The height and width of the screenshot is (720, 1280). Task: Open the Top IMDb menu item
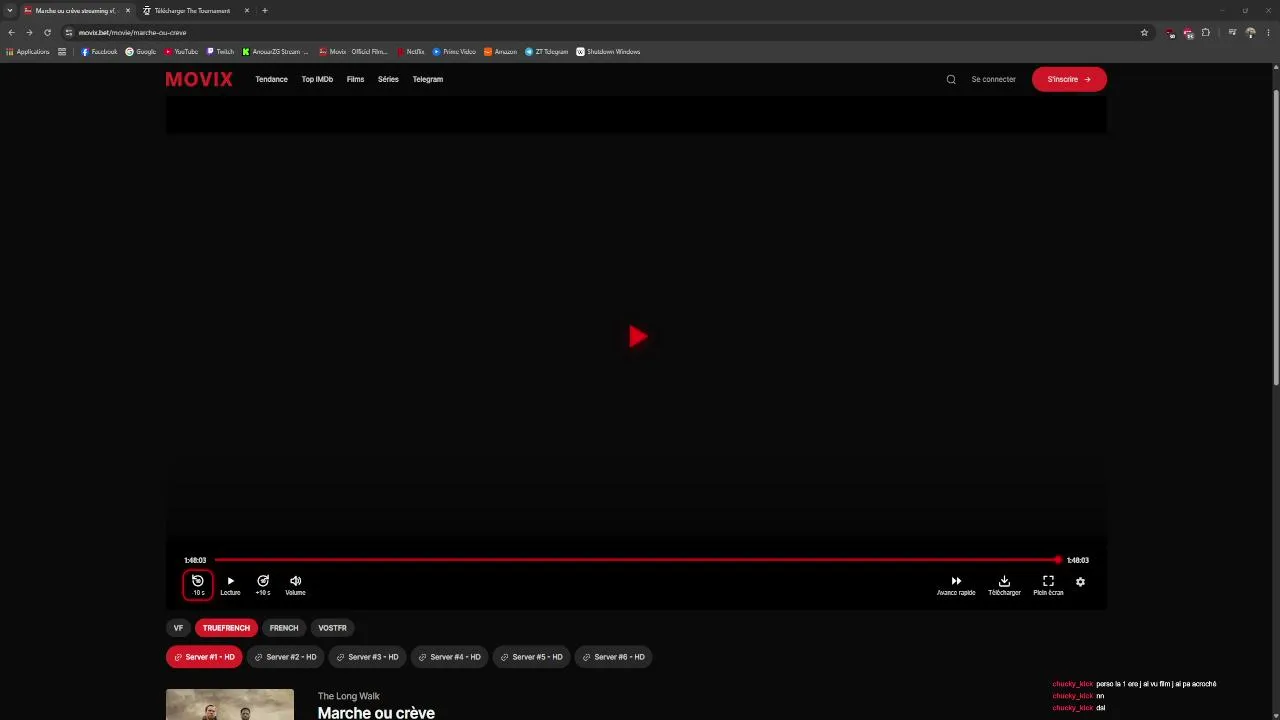(317, 79)
